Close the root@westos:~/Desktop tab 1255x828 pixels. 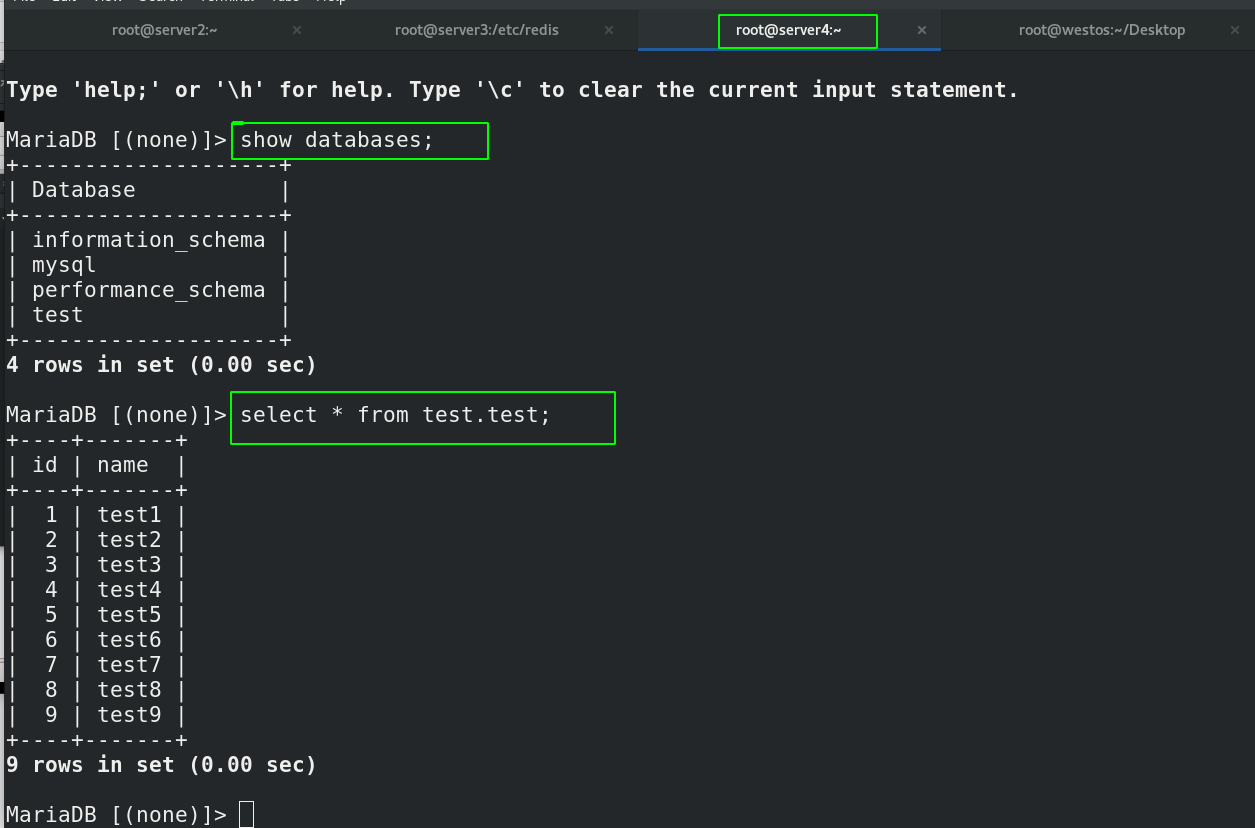coord(1234,30)
